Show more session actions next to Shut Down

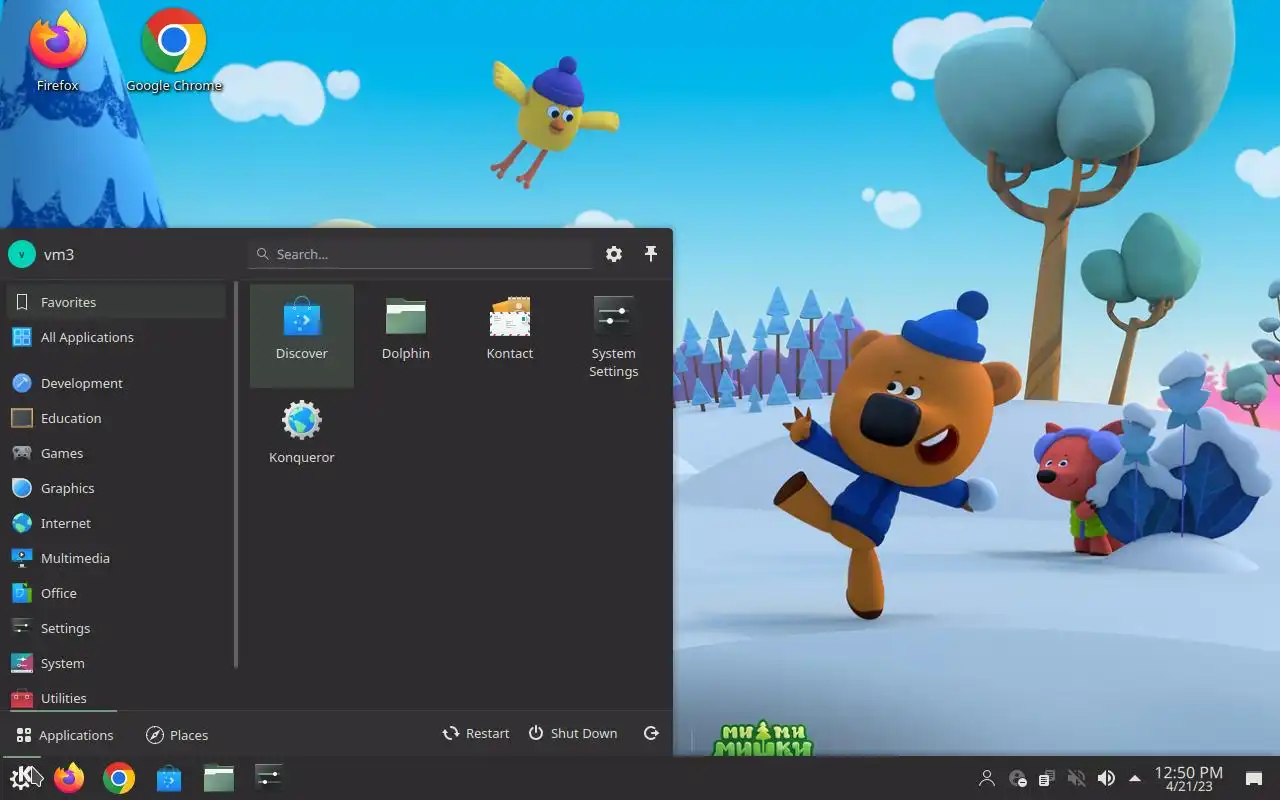coord(651,733)
